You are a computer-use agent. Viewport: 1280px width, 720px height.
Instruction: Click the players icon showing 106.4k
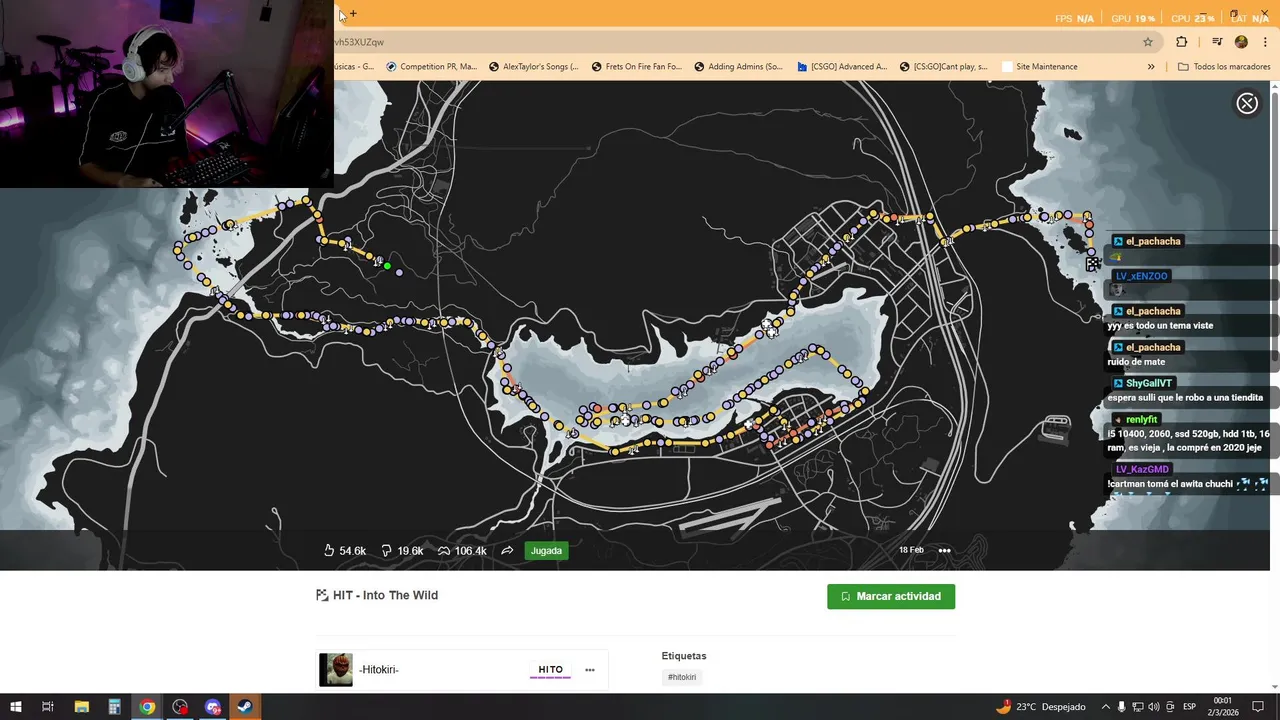click(x=444, y=551)
